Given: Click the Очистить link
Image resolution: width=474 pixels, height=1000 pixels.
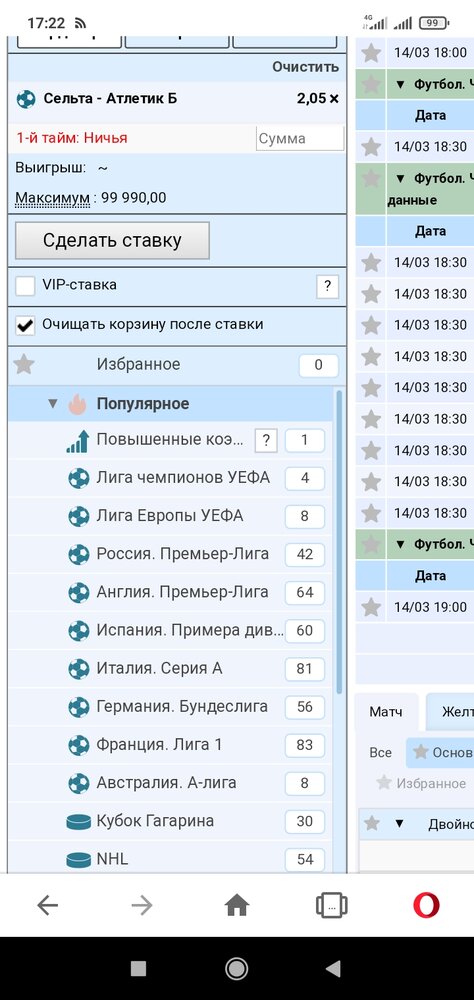Looking at the screenshot, I should point(306,67).
